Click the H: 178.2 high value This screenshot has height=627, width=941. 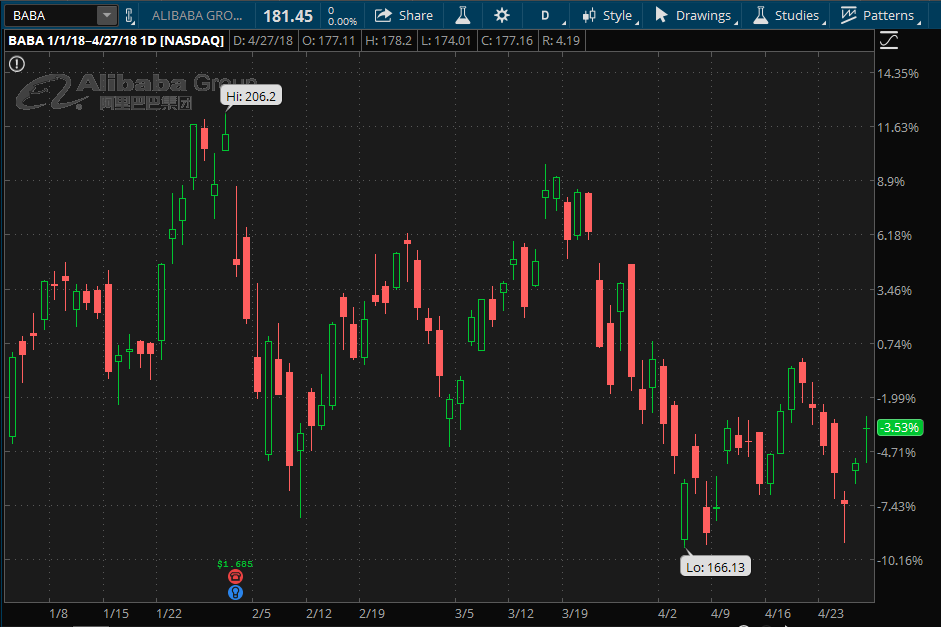388,41
